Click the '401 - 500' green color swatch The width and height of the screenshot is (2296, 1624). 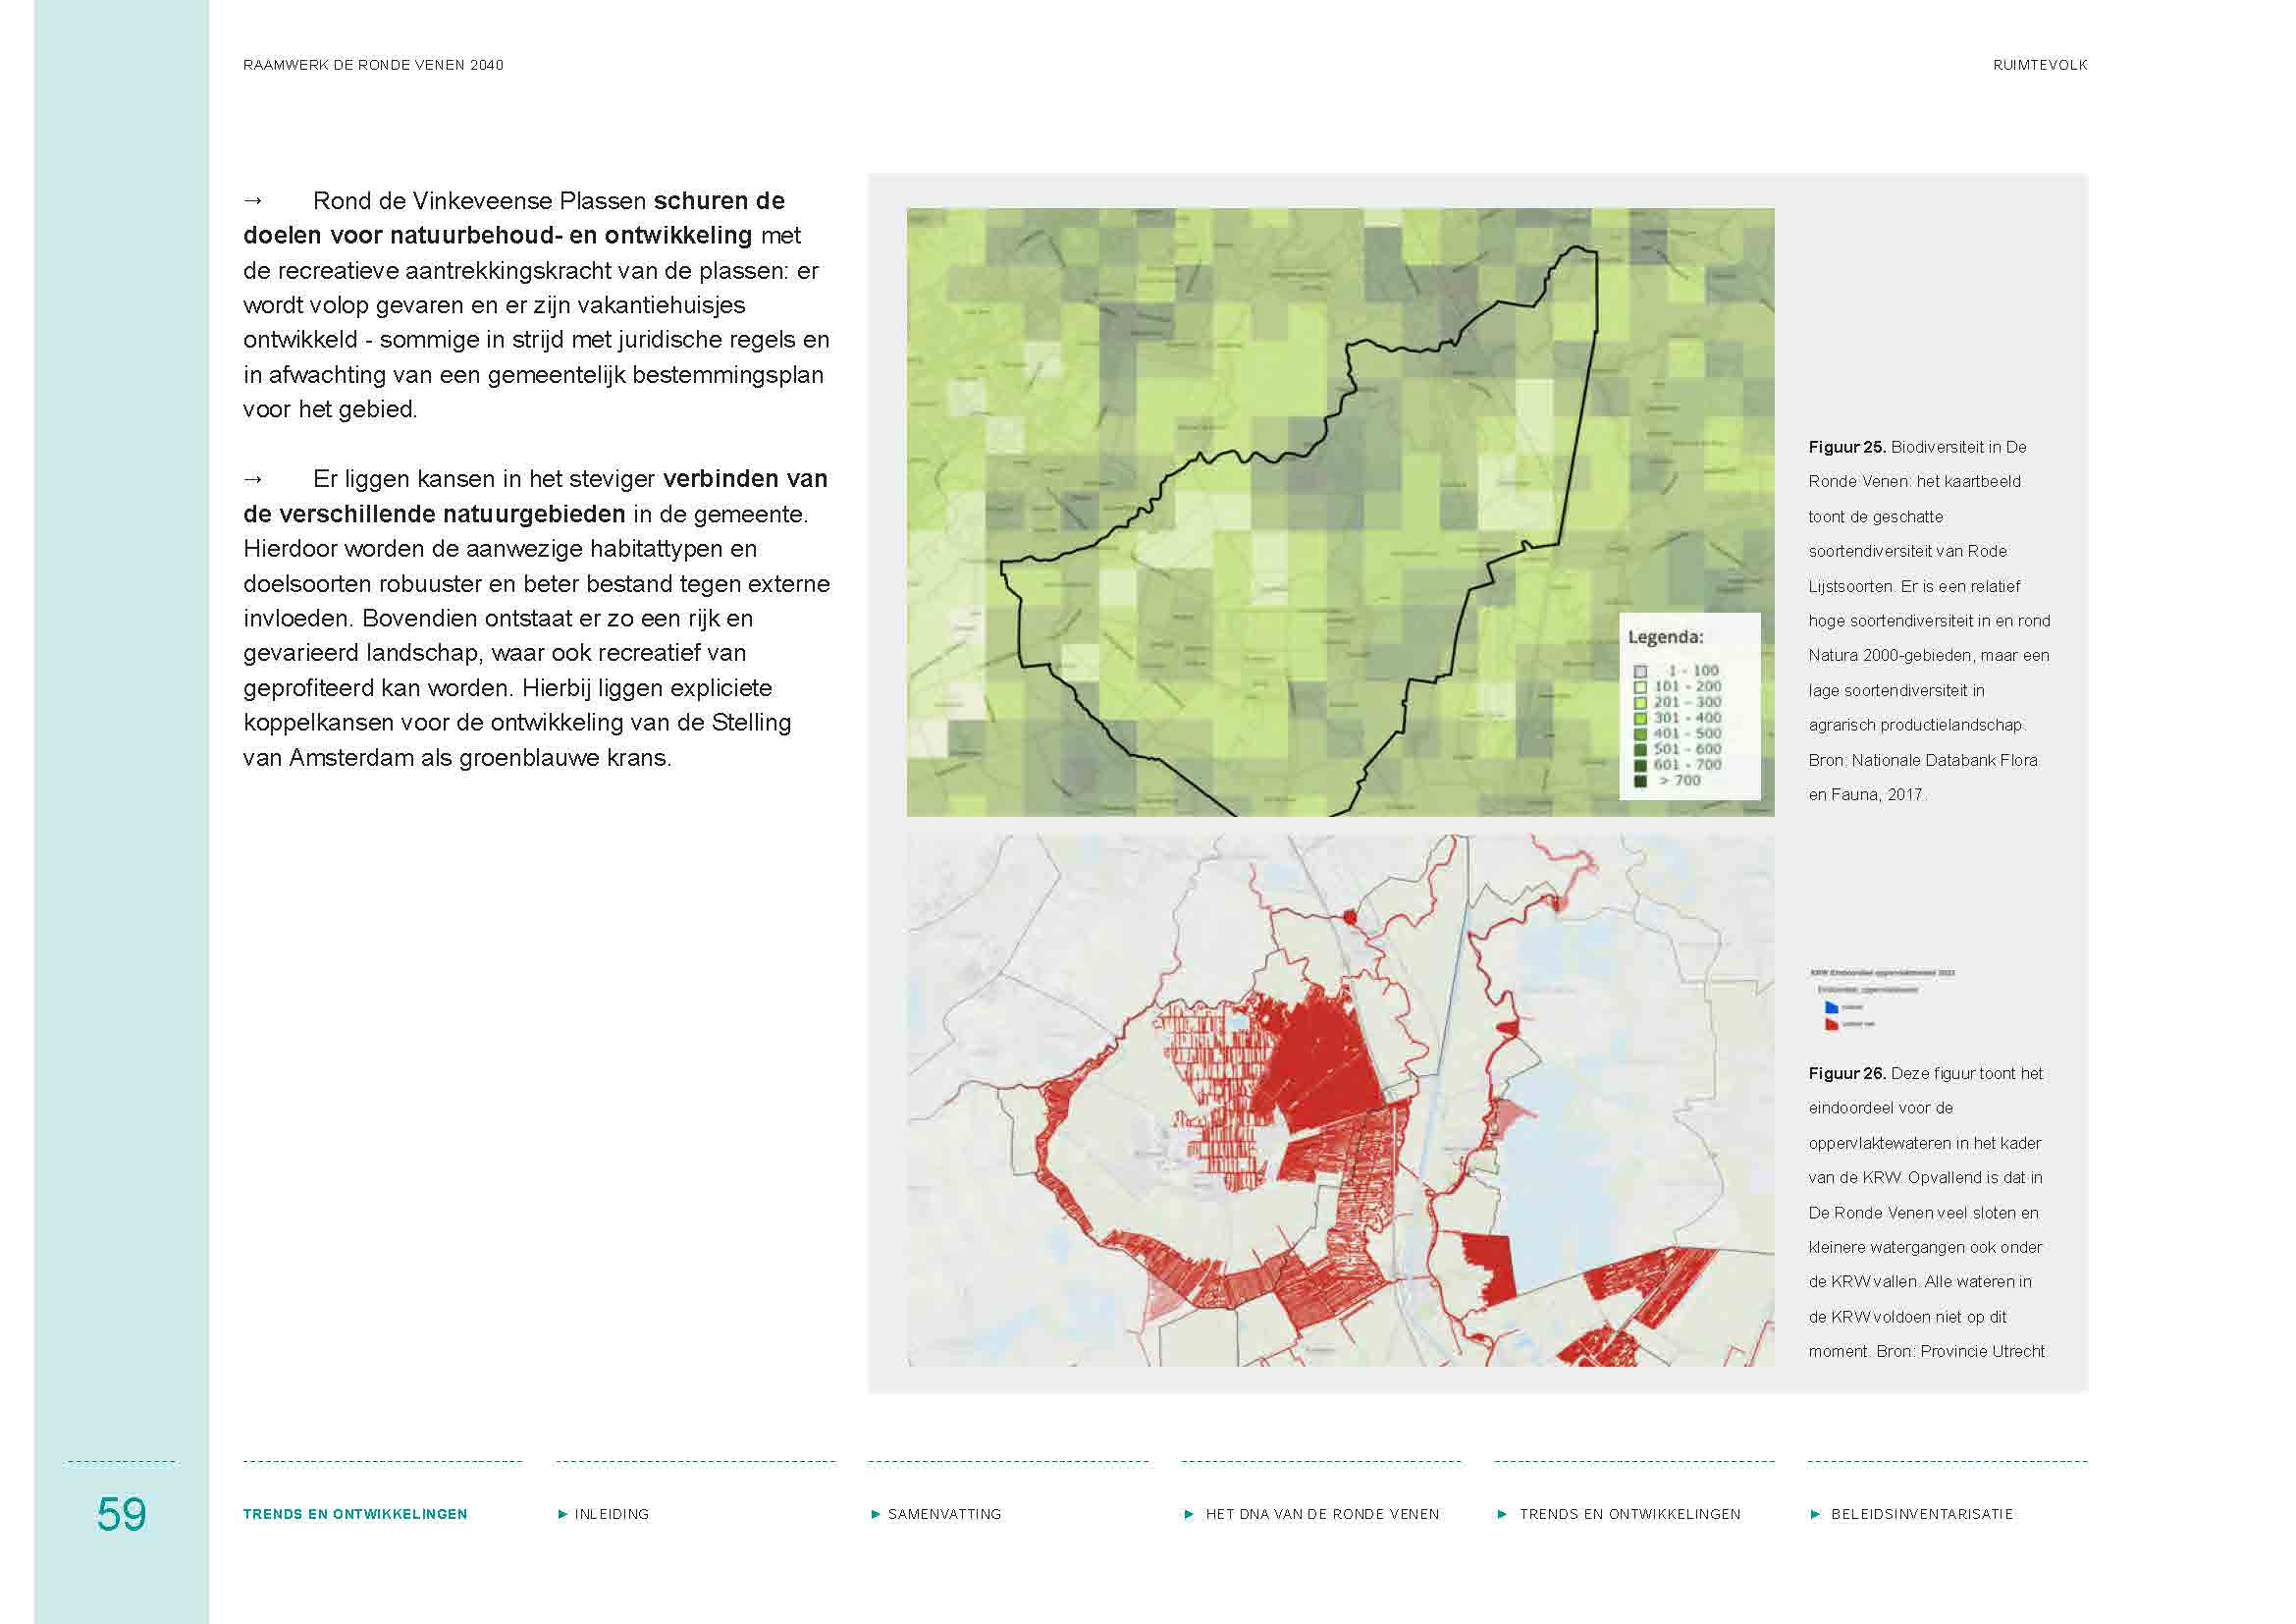click(x=1642, y=734)
